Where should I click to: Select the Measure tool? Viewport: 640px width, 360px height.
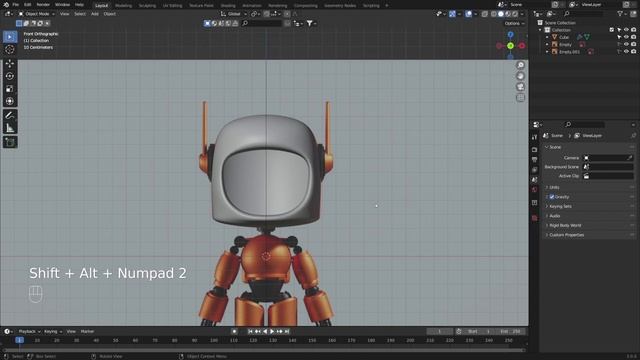click(x=10, y=129)
